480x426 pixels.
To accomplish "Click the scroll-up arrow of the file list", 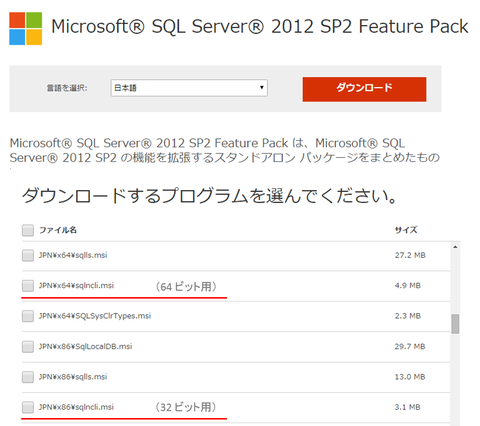I will pyautogui.click(x=455, y=247).
